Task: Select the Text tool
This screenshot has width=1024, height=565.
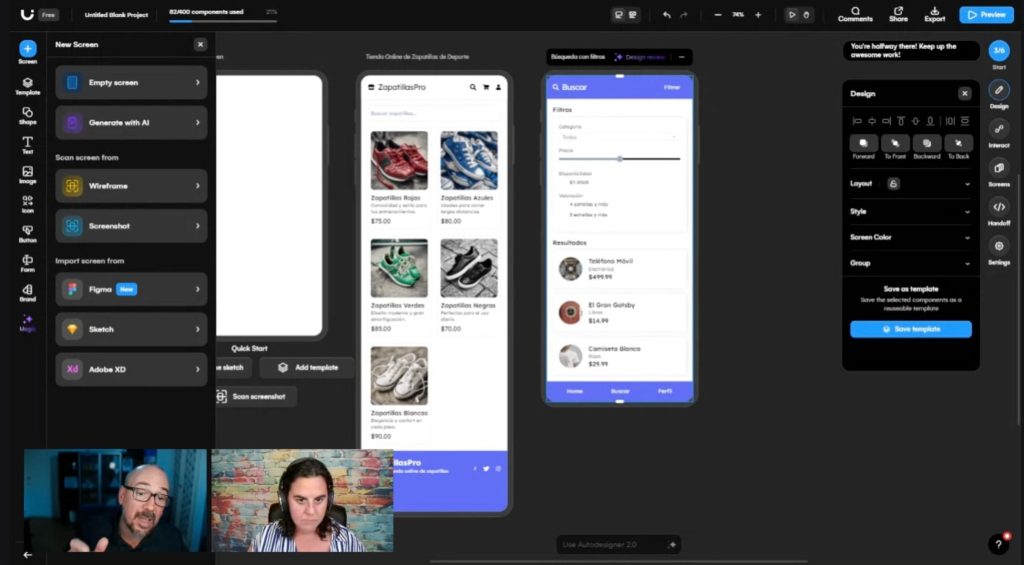Action: (27, 145)
